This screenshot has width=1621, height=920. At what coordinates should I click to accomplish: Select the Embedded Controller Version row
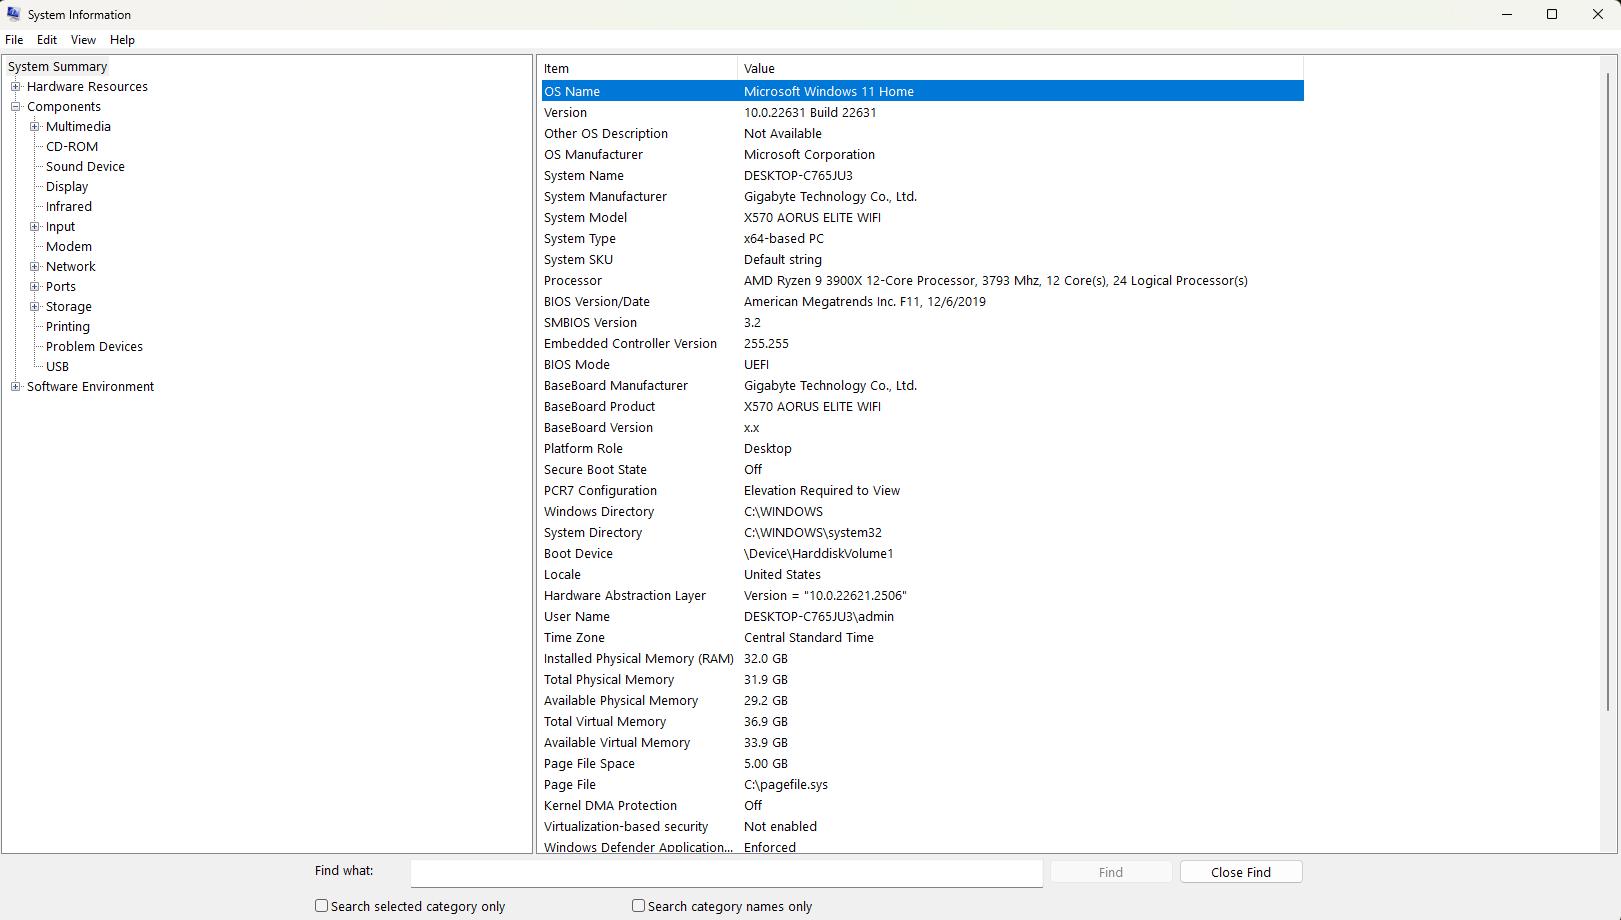pyautogui.click(x=922, y=343)
